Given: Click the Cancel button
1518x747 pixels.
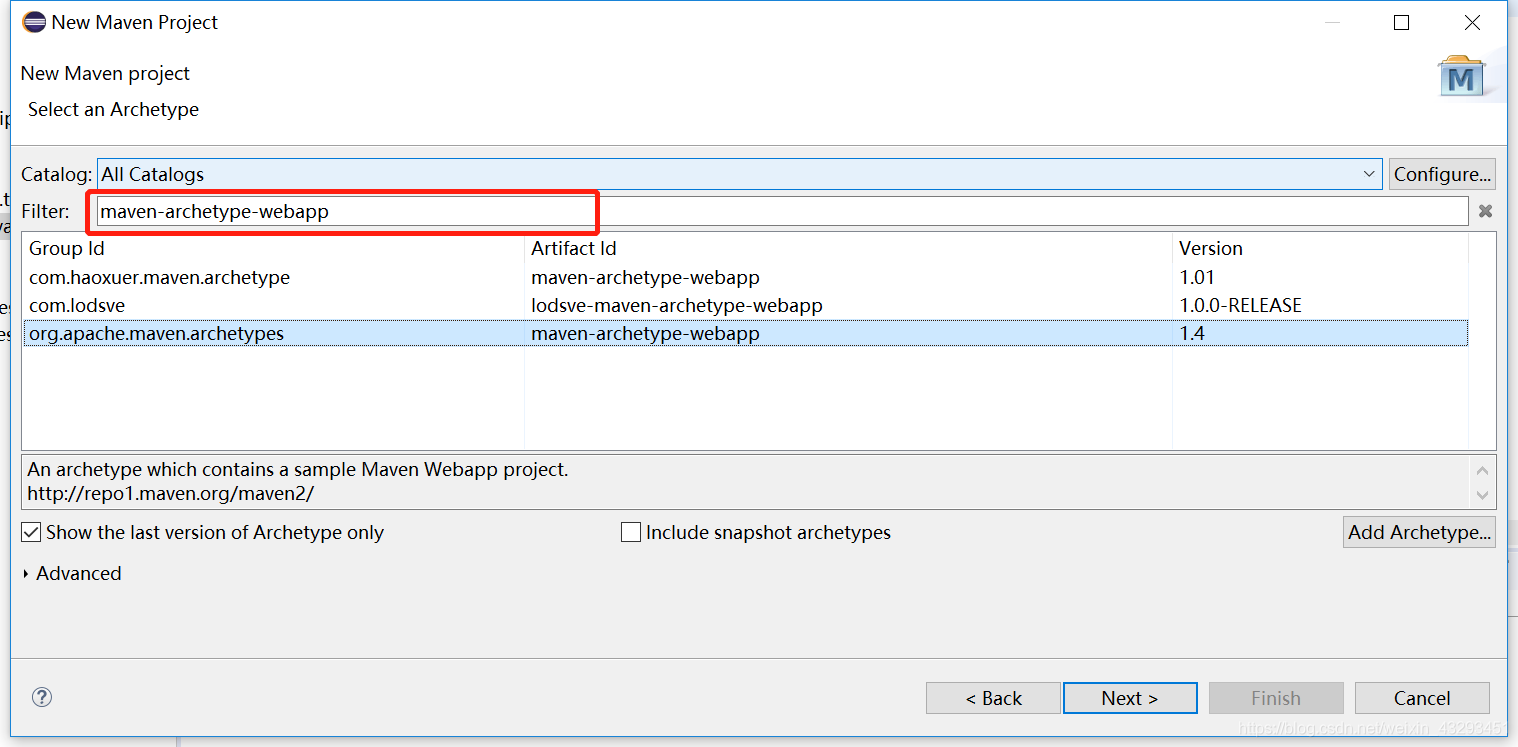Looking at the screenshot, I should point(1422,698).
